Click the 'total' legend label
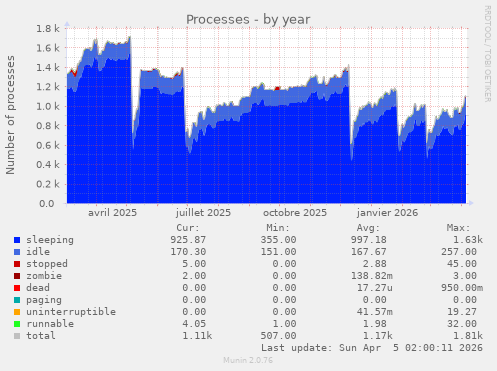Screen dimensions: 497x371 coord(41,336)
